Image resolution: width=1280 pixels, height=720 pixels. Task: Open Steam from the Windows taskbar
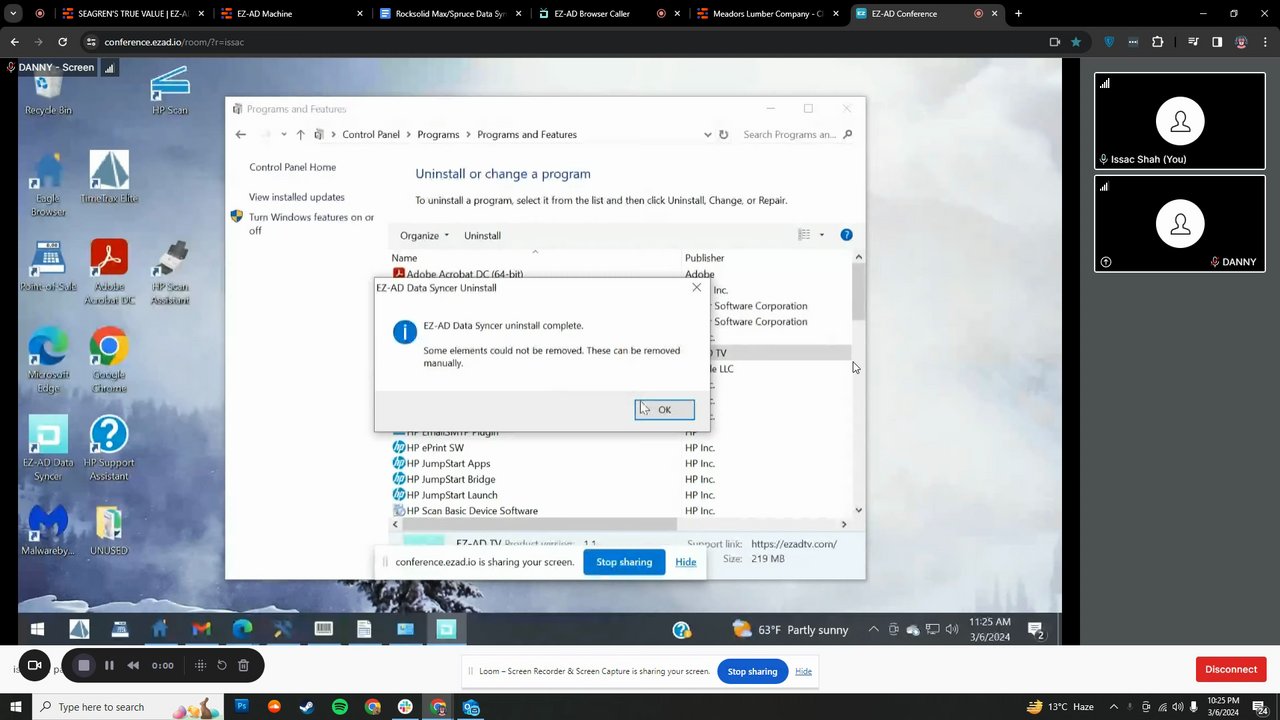(x=307, y=707)
